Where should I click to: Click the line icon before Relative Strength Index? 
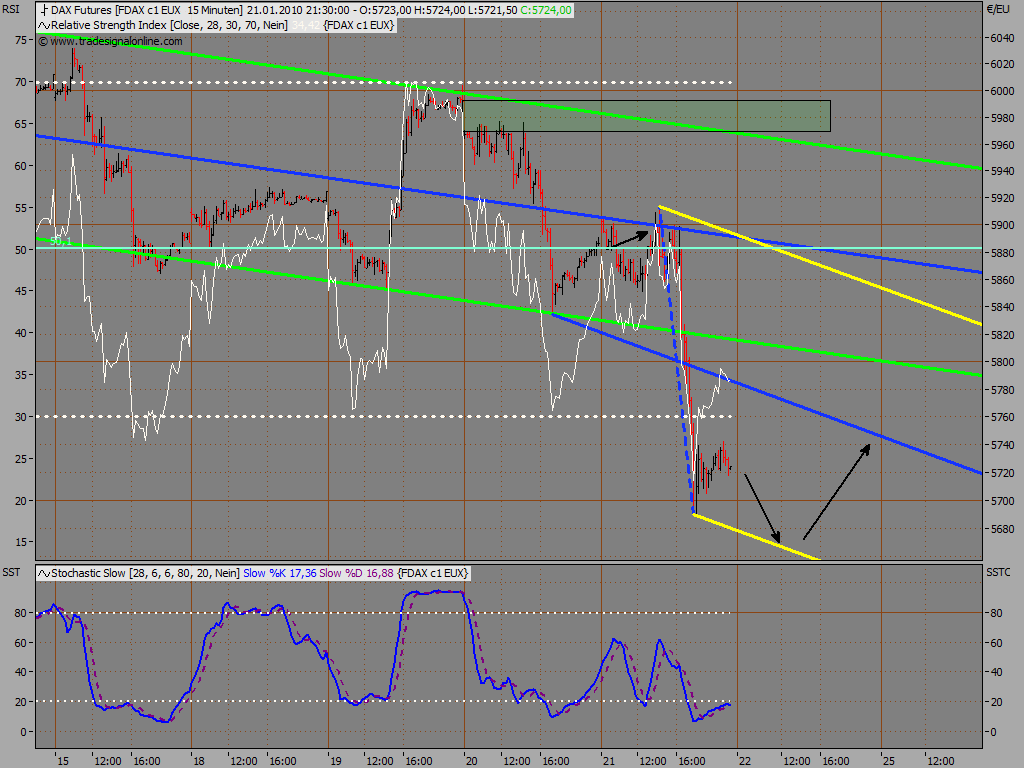44,25
